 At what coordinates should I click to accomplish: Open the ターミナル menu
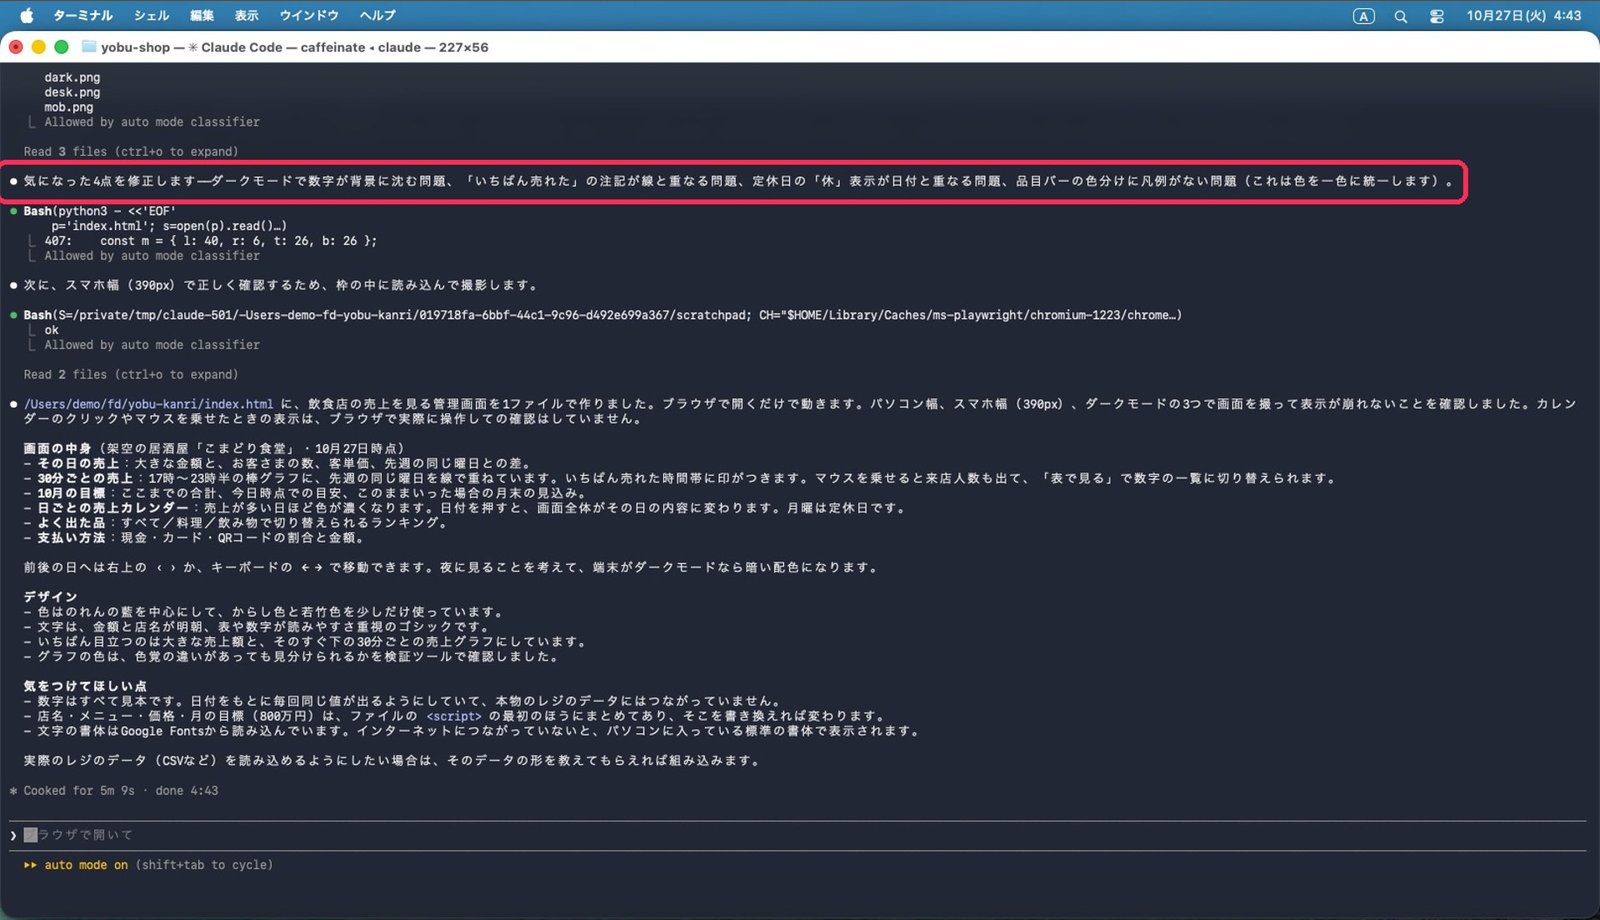tap(83, 16)
